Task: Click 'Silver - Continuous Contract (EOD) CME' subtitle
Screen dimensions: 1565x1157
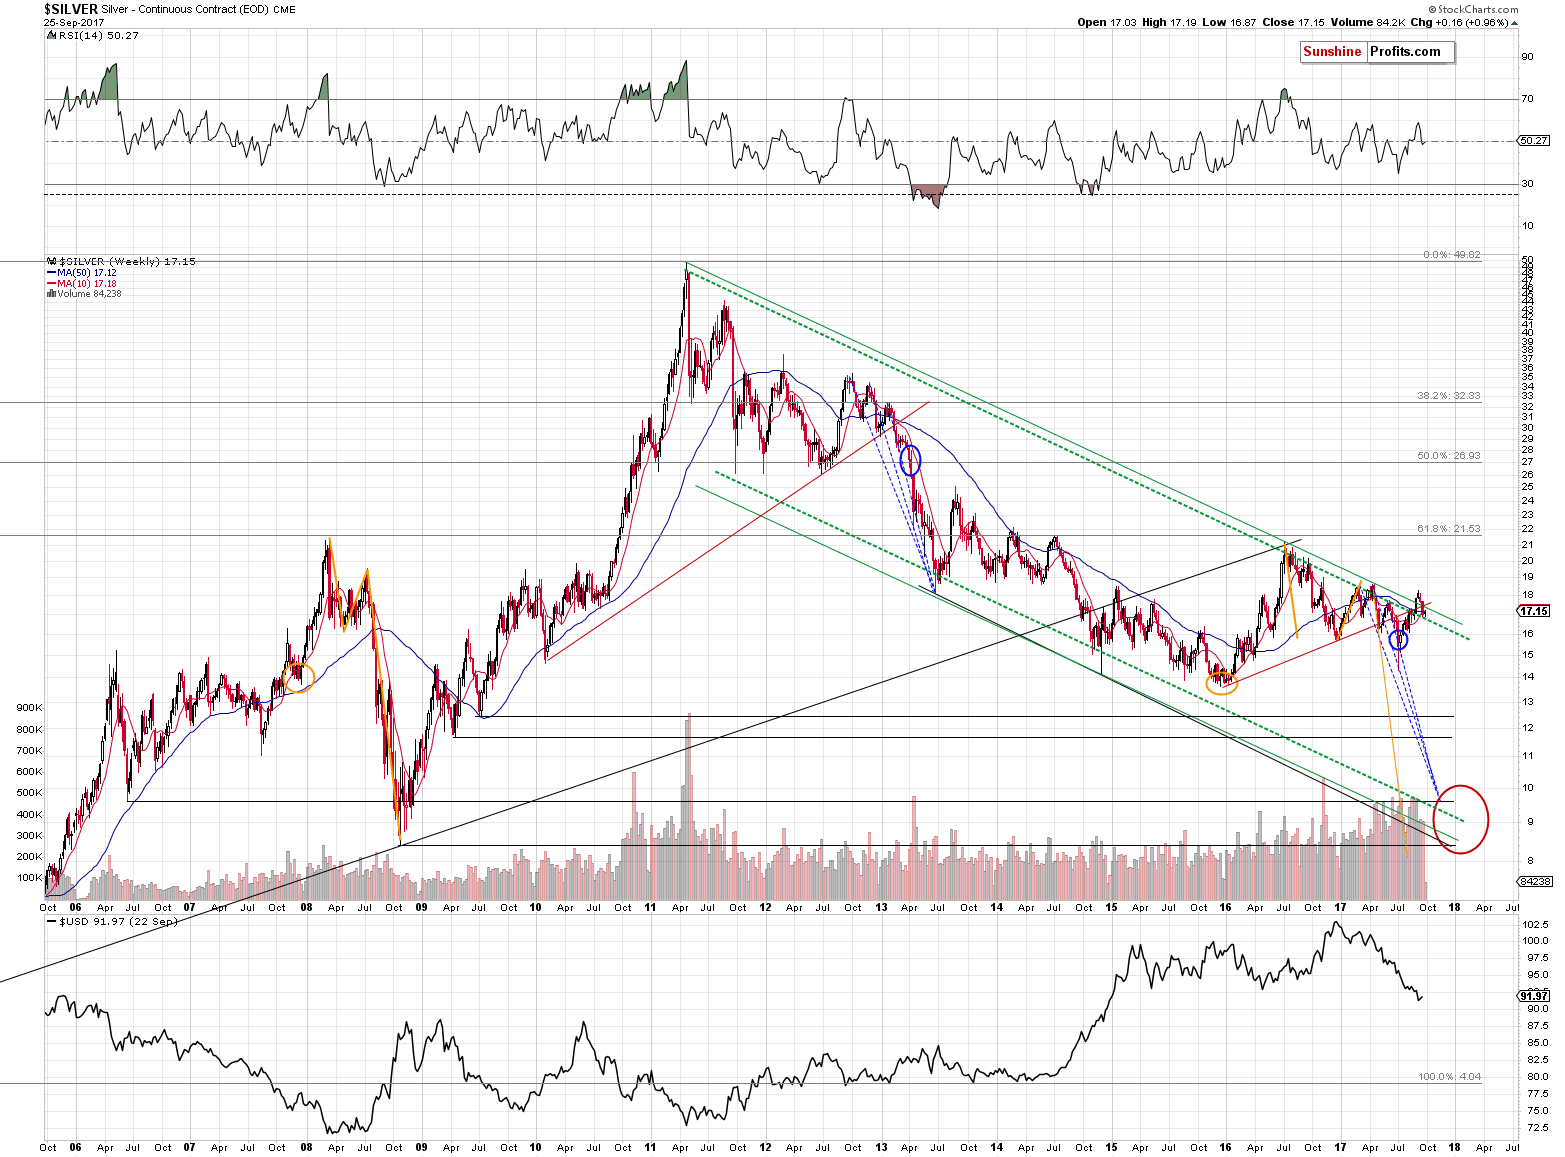Action: [198, 9]
